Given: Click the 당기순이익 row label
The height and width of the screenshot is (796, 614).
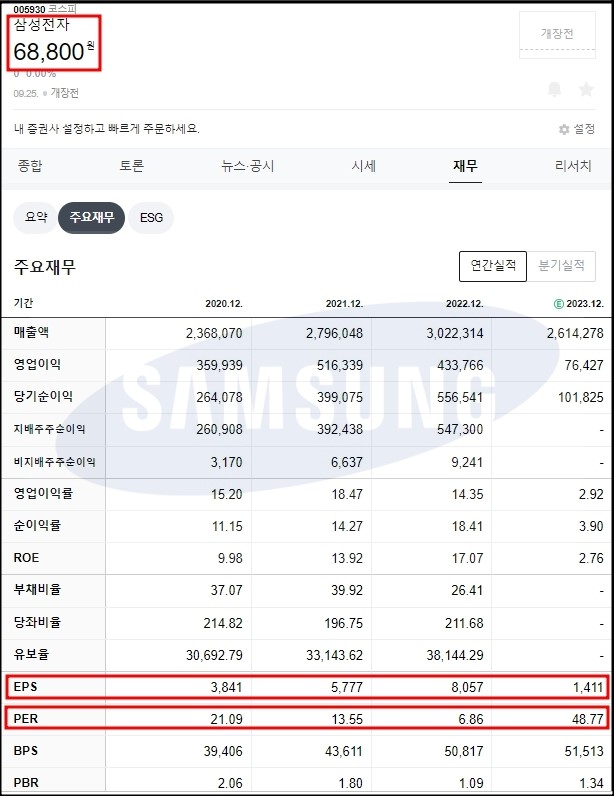Looking at the screenshot, I should tap(43, 396).
